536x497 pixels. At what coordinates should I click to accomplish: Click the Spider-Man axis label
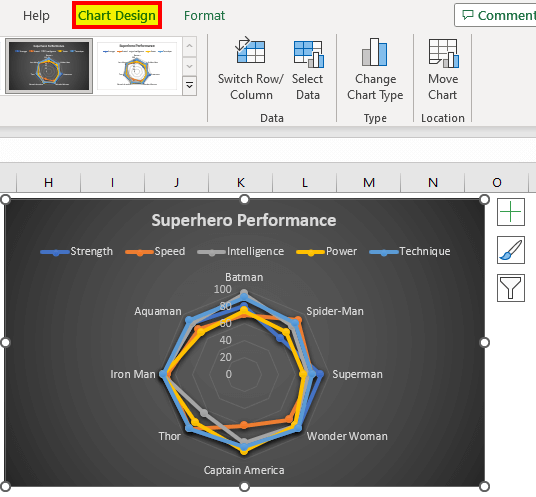pos(335,311)
